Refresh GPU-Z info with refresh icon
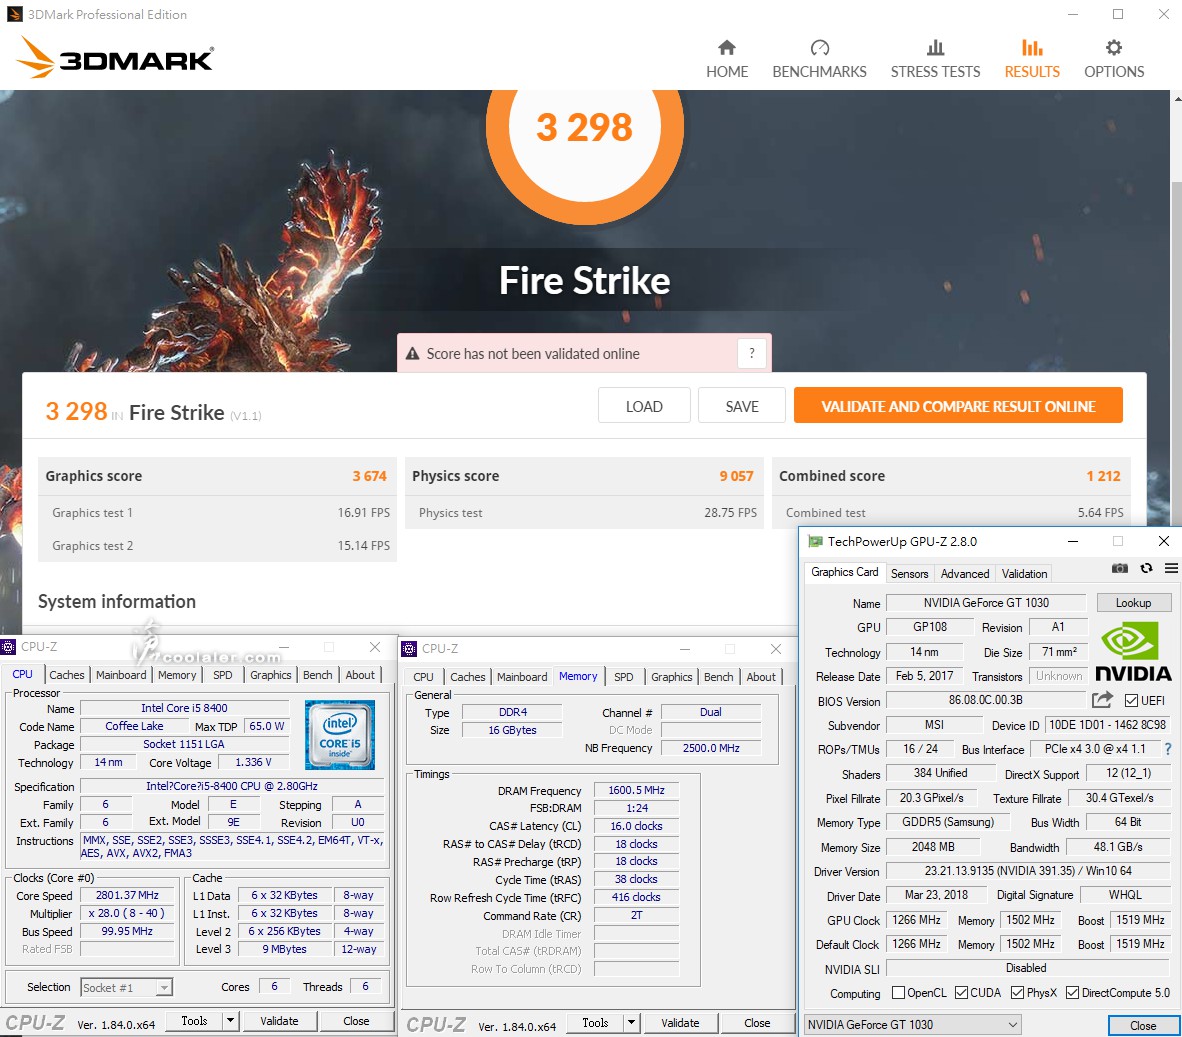1182x1037 pixels. (1147, 568)
